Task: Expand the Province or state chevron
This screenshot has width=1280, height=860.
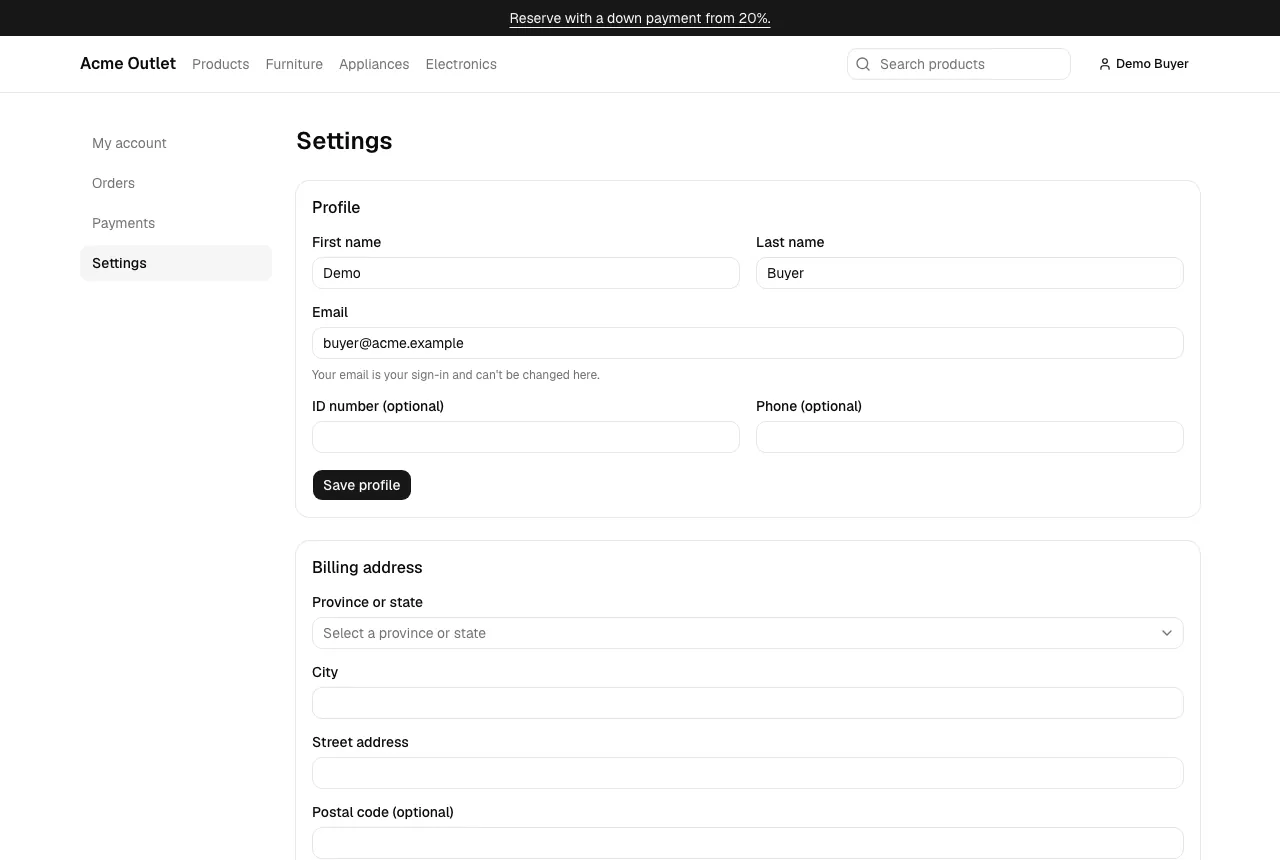Action: (1167, 633)
